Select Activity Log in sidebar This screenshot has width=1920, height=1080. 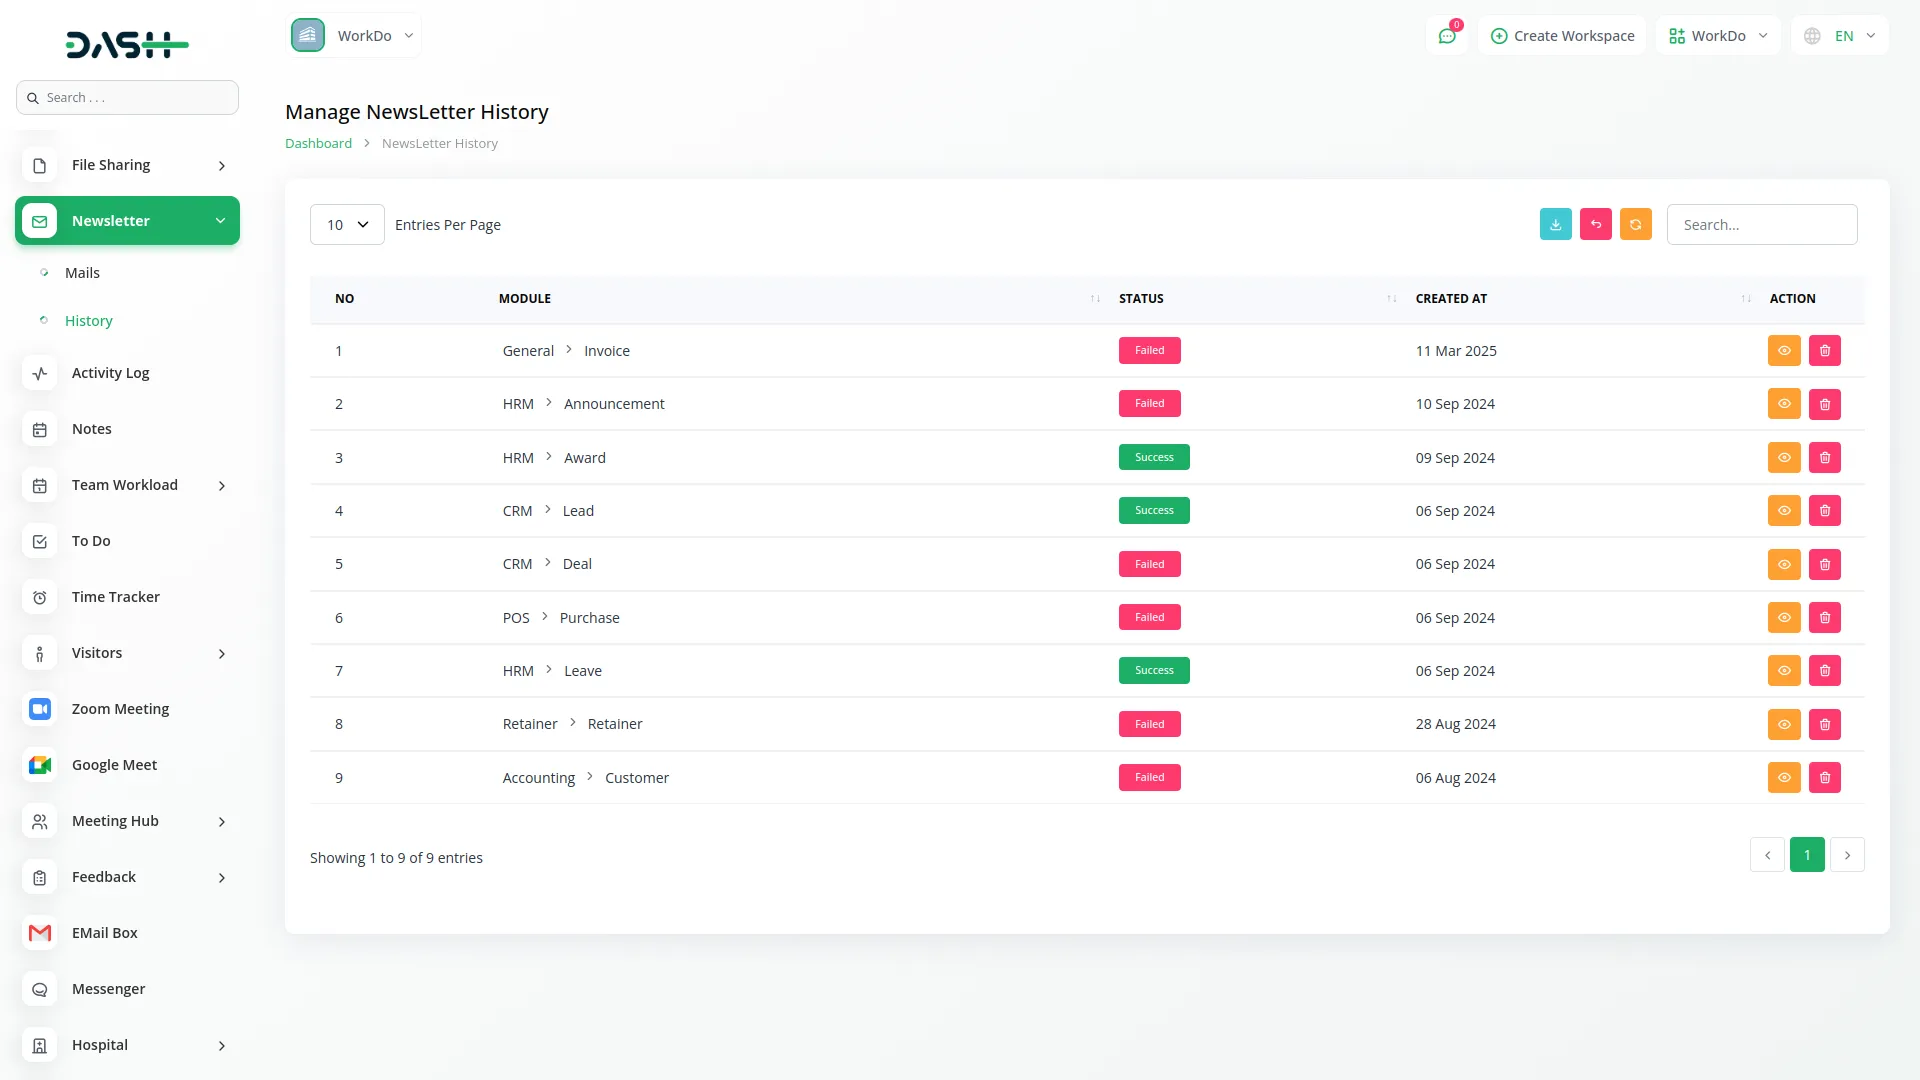(110, 373)
